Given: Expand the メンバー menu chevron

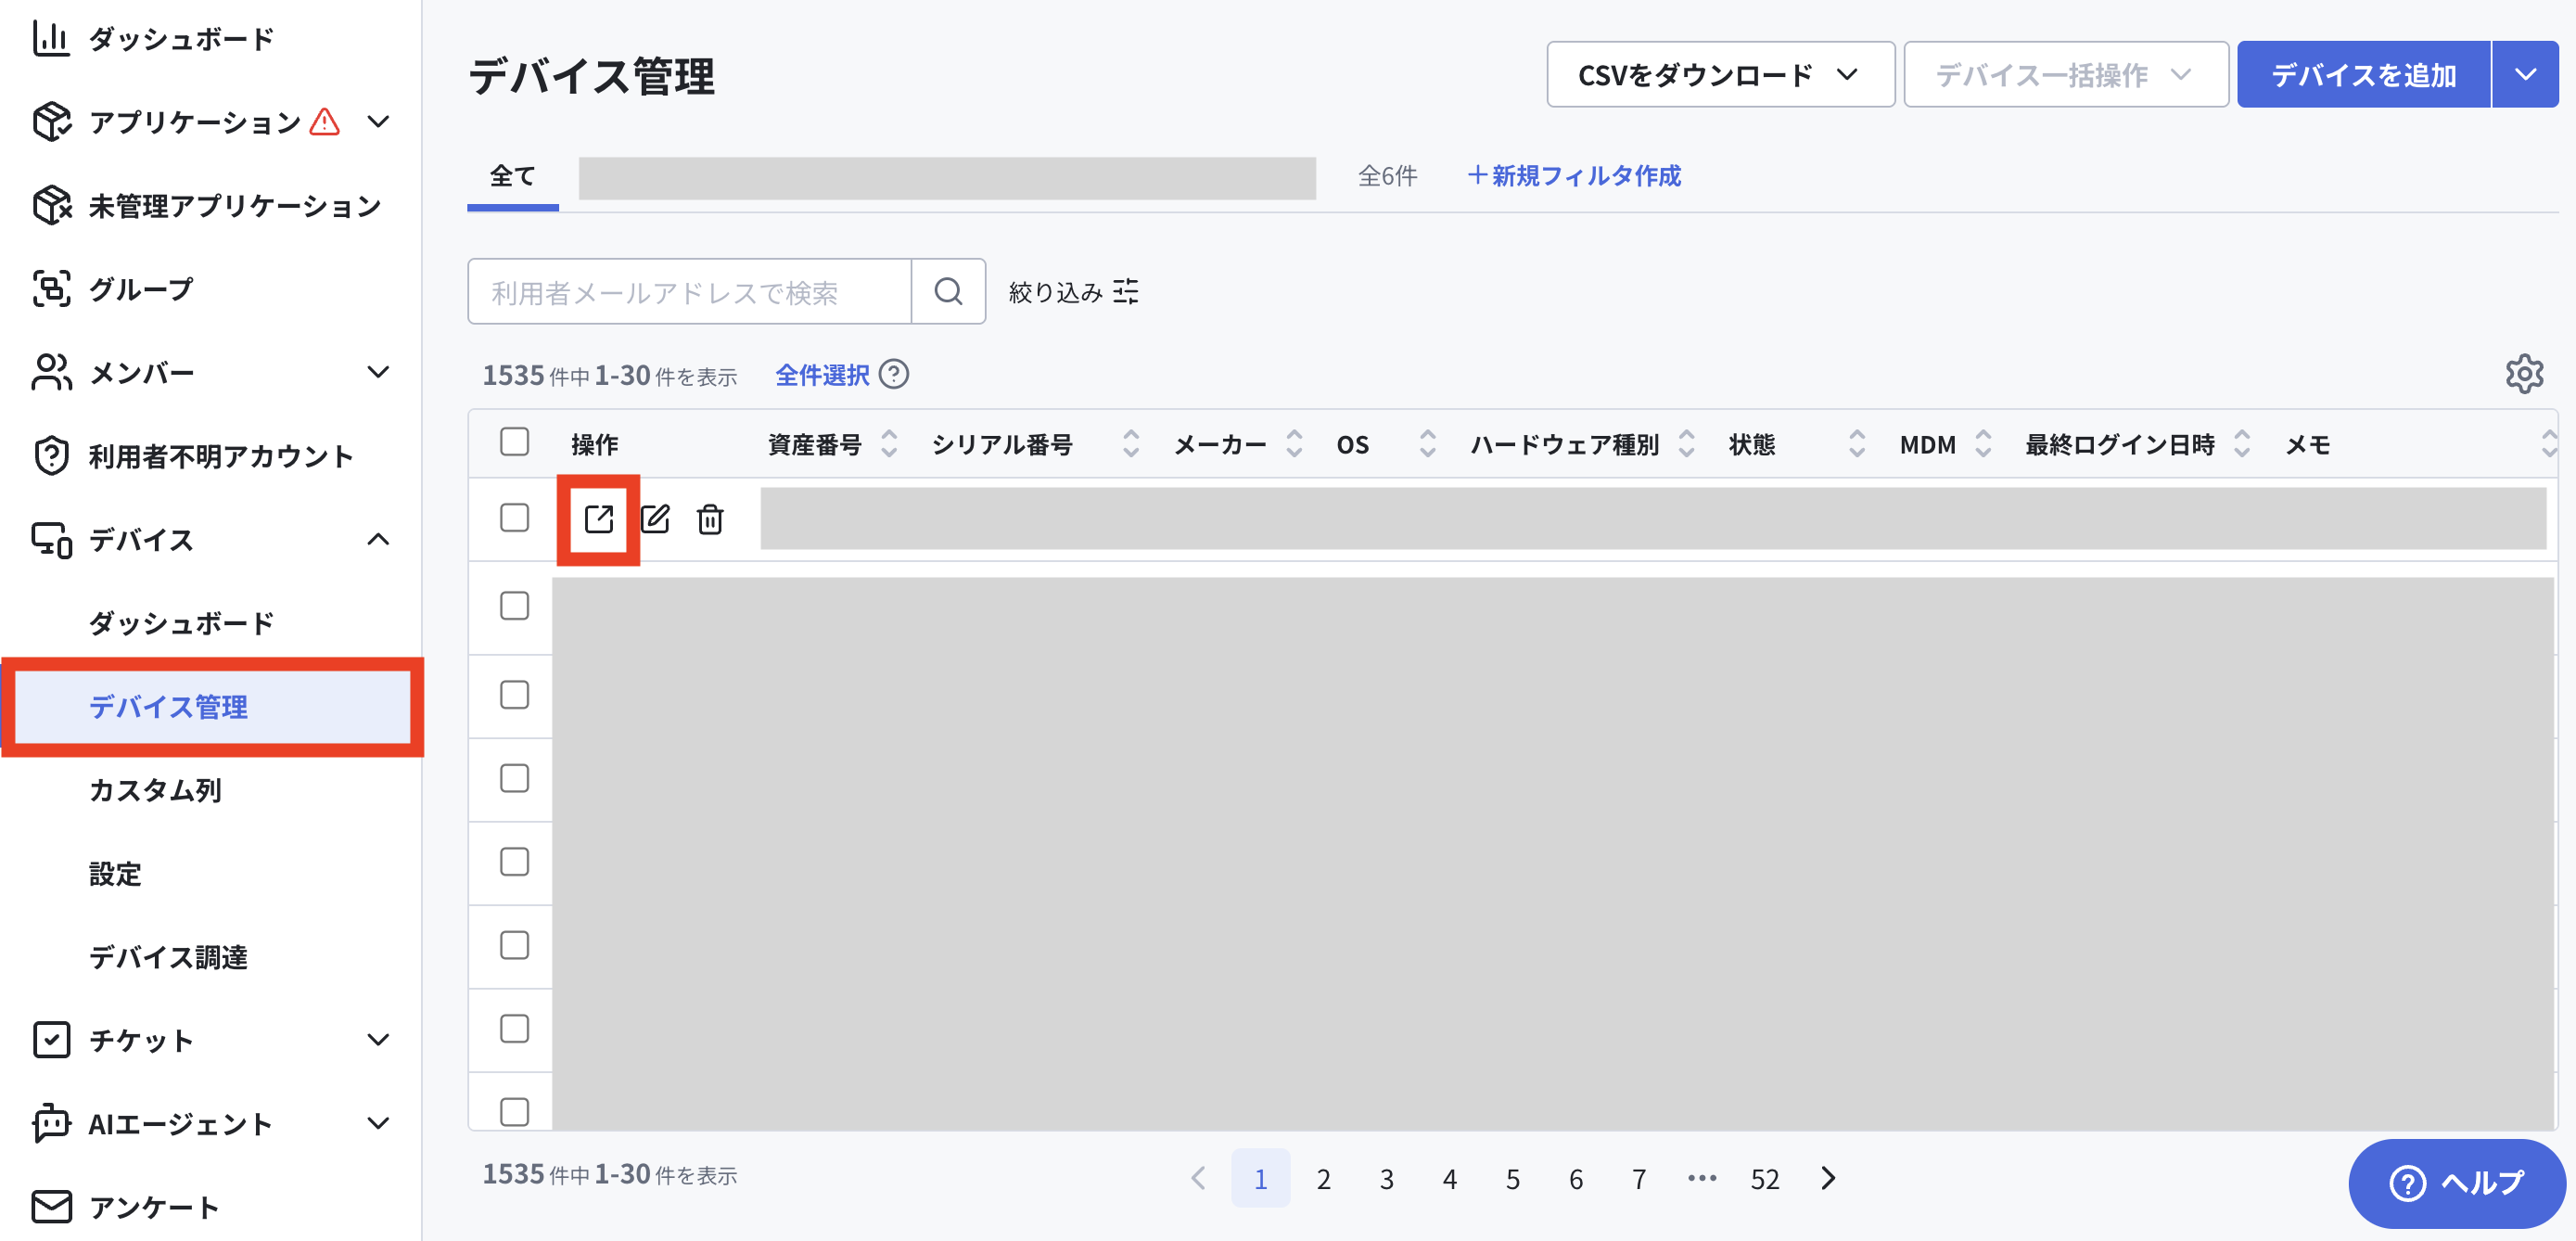Looking at the screenshot, I should point(378,372).
